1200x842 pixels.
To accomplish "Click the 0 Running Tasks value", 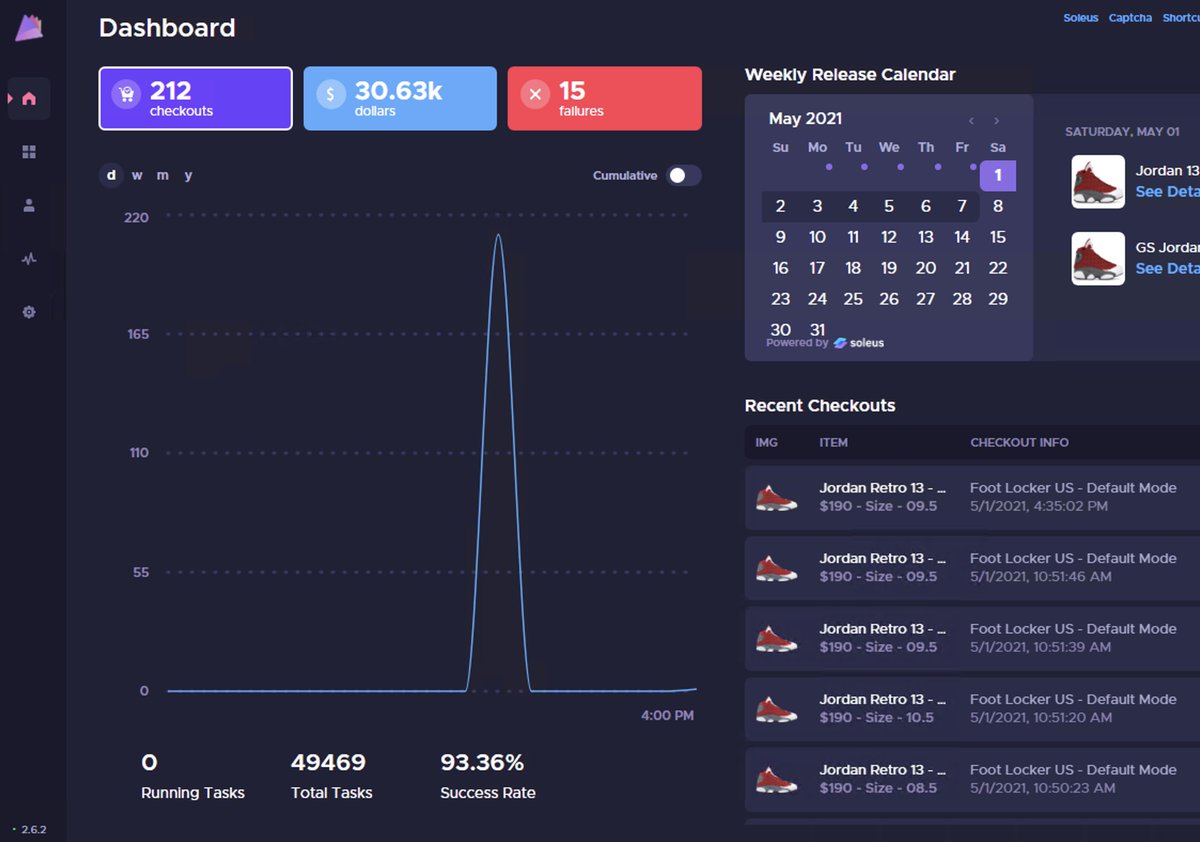I will pyautogui.click(x=149, y=763).
